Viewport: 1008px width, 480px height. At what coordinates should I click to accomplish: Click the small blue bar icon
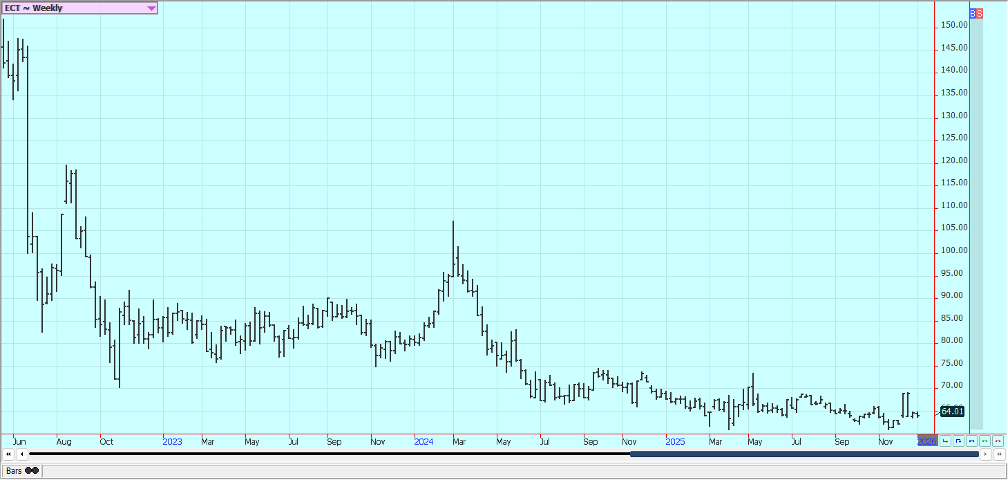click(972, 440)
